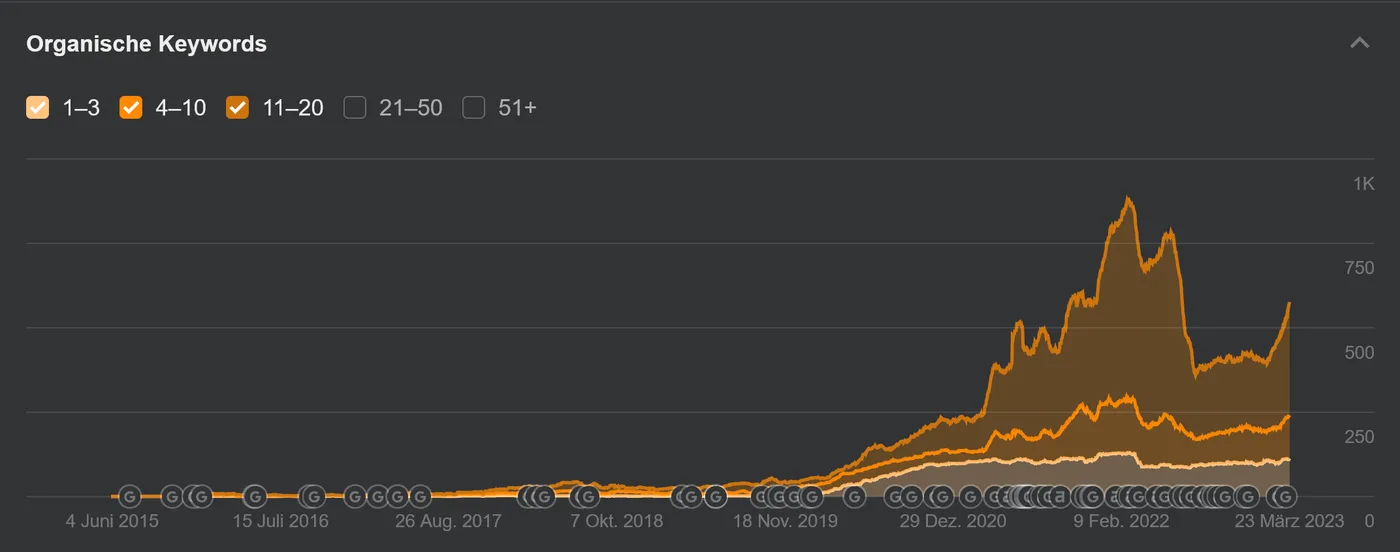Select 'a' update marker just left of 9 Feb. 2022
This screenshot has width=1400, height=552.
(1058, 496)
